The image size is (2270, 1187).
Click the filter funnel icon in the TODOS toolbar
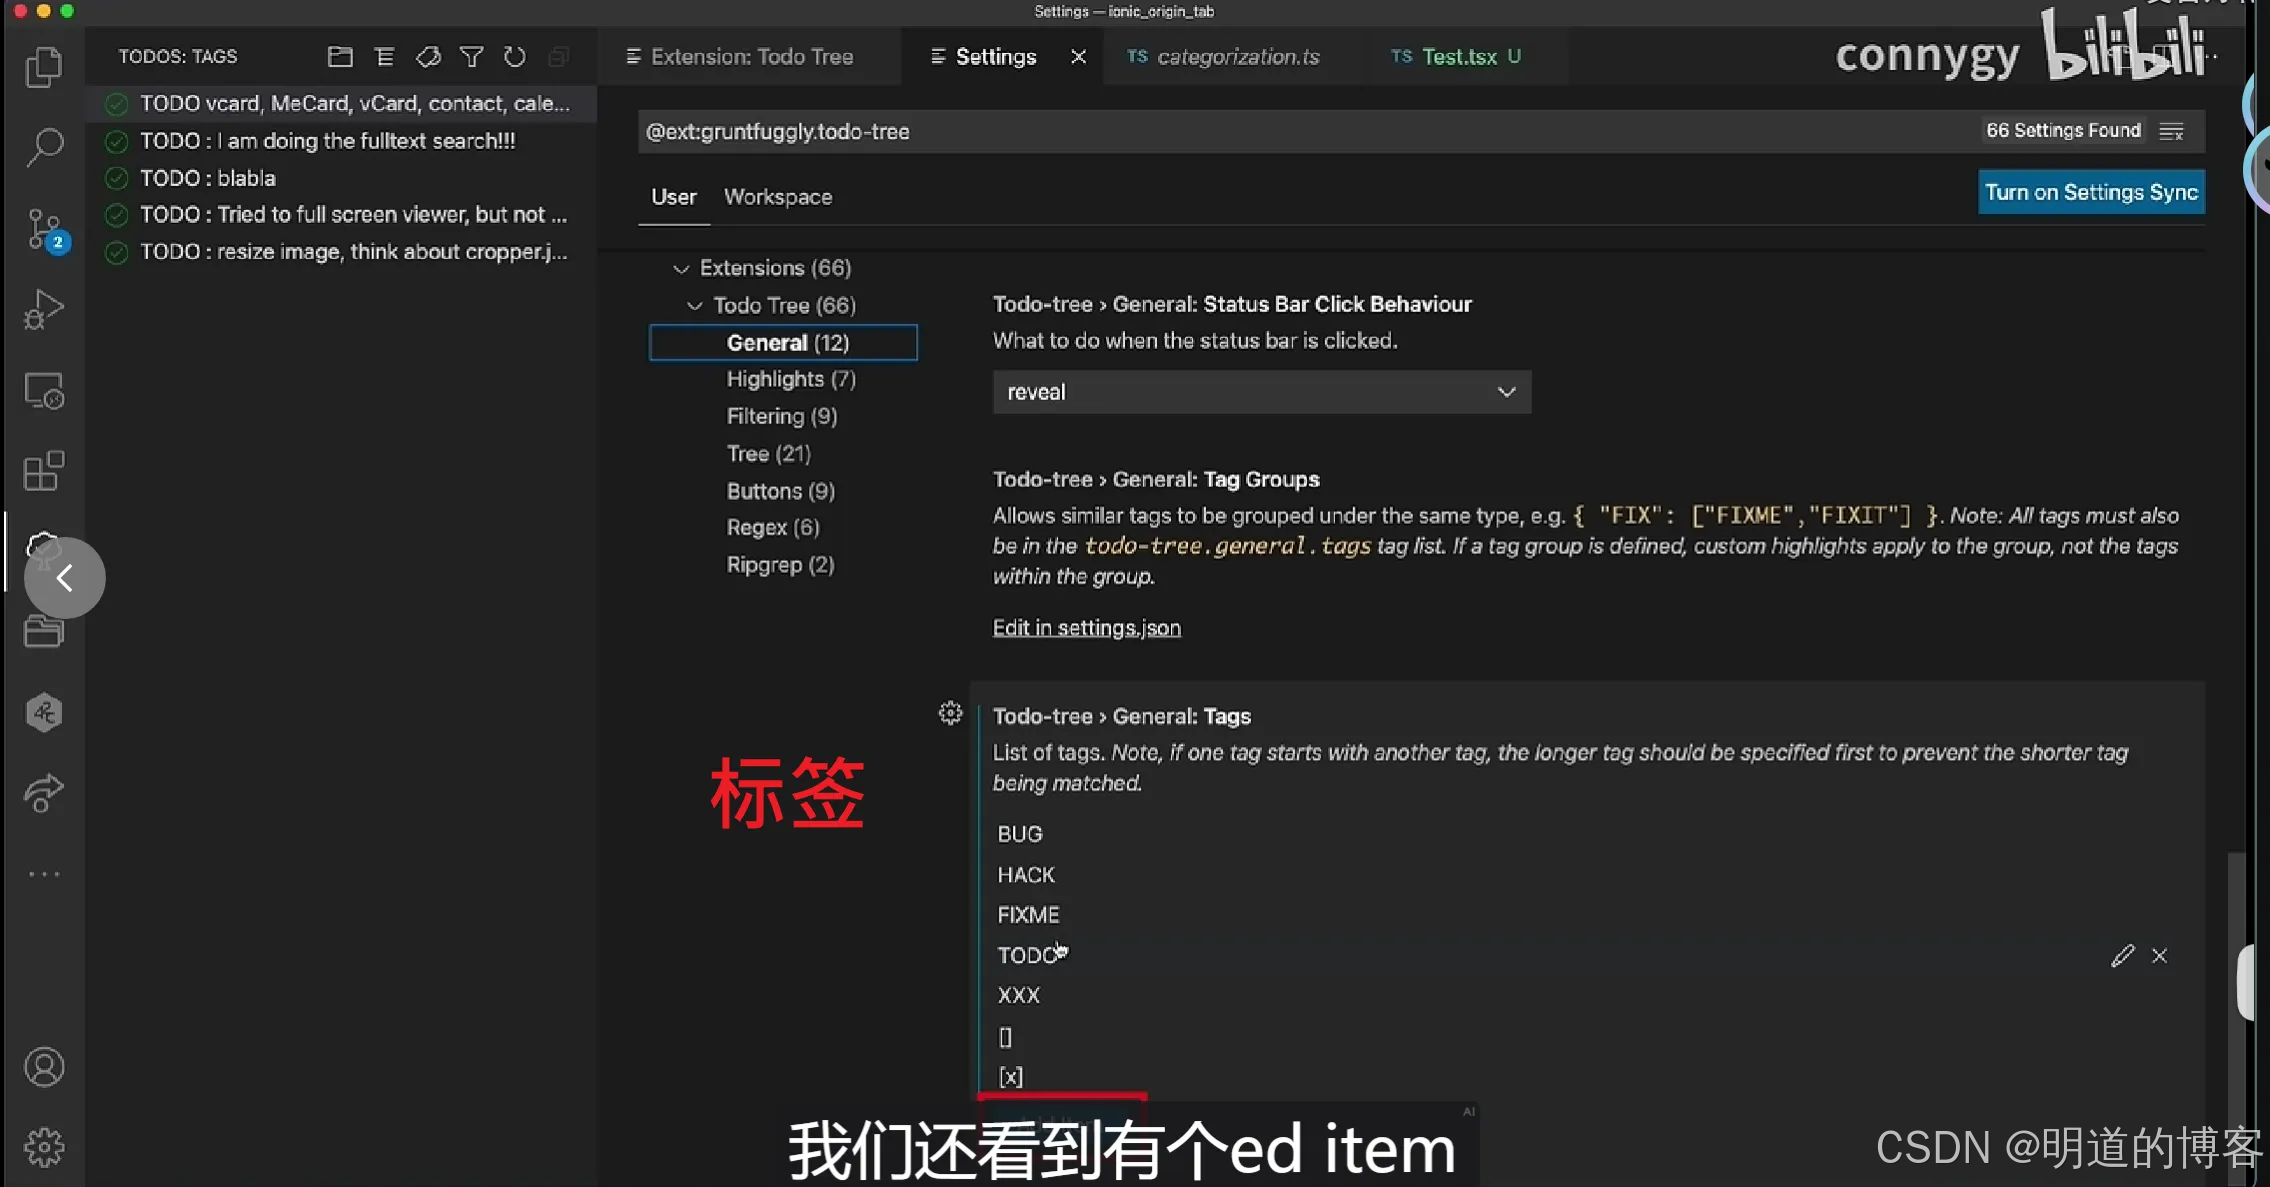(471, 57)
